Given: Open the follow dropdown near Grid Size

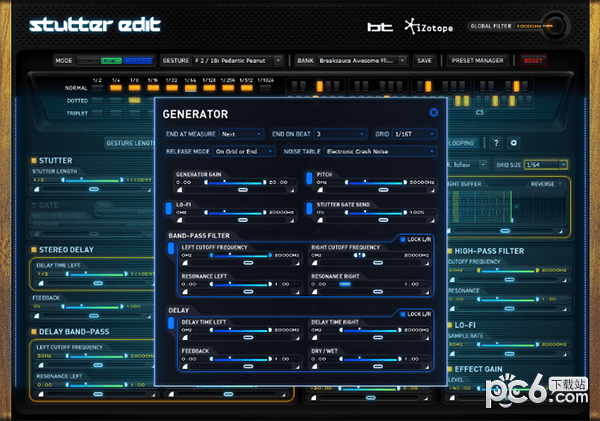Looking at the screenshot, I should (x=483, y=165).
